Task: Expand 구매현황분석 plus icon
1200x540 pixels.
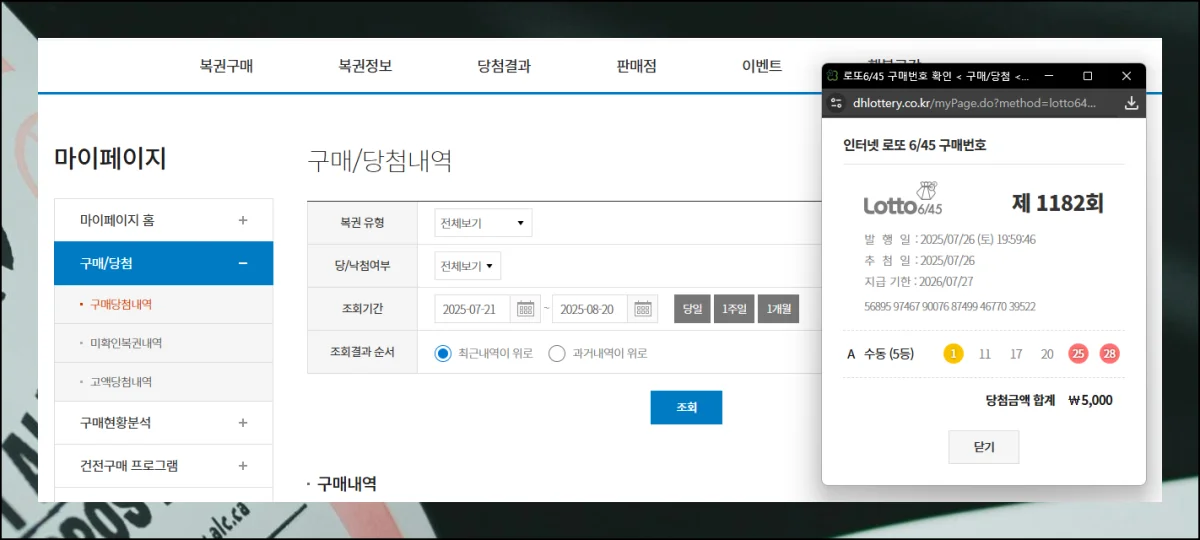Action: tap(243, 423)
